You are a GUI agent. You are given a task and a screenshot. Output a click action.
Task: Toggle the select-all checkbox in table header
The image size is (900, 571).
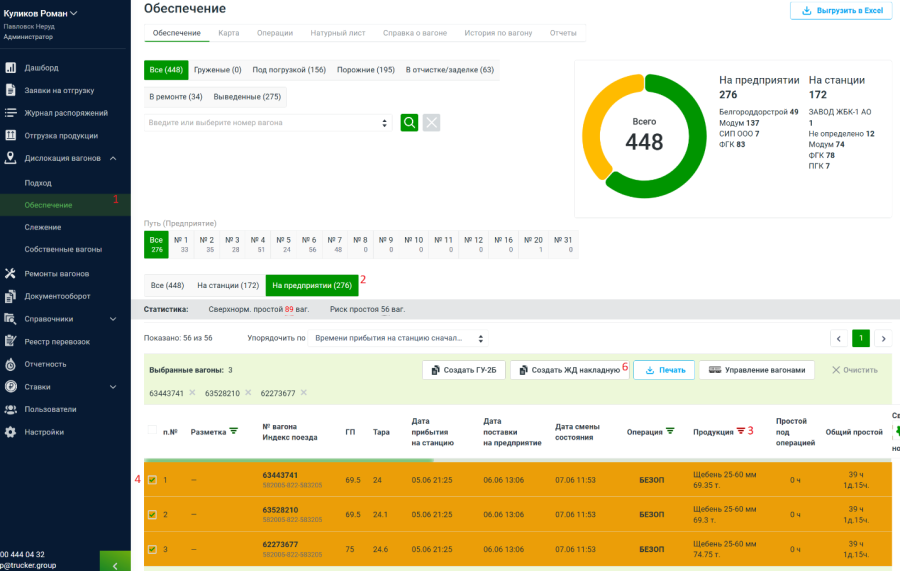point(152,431)
